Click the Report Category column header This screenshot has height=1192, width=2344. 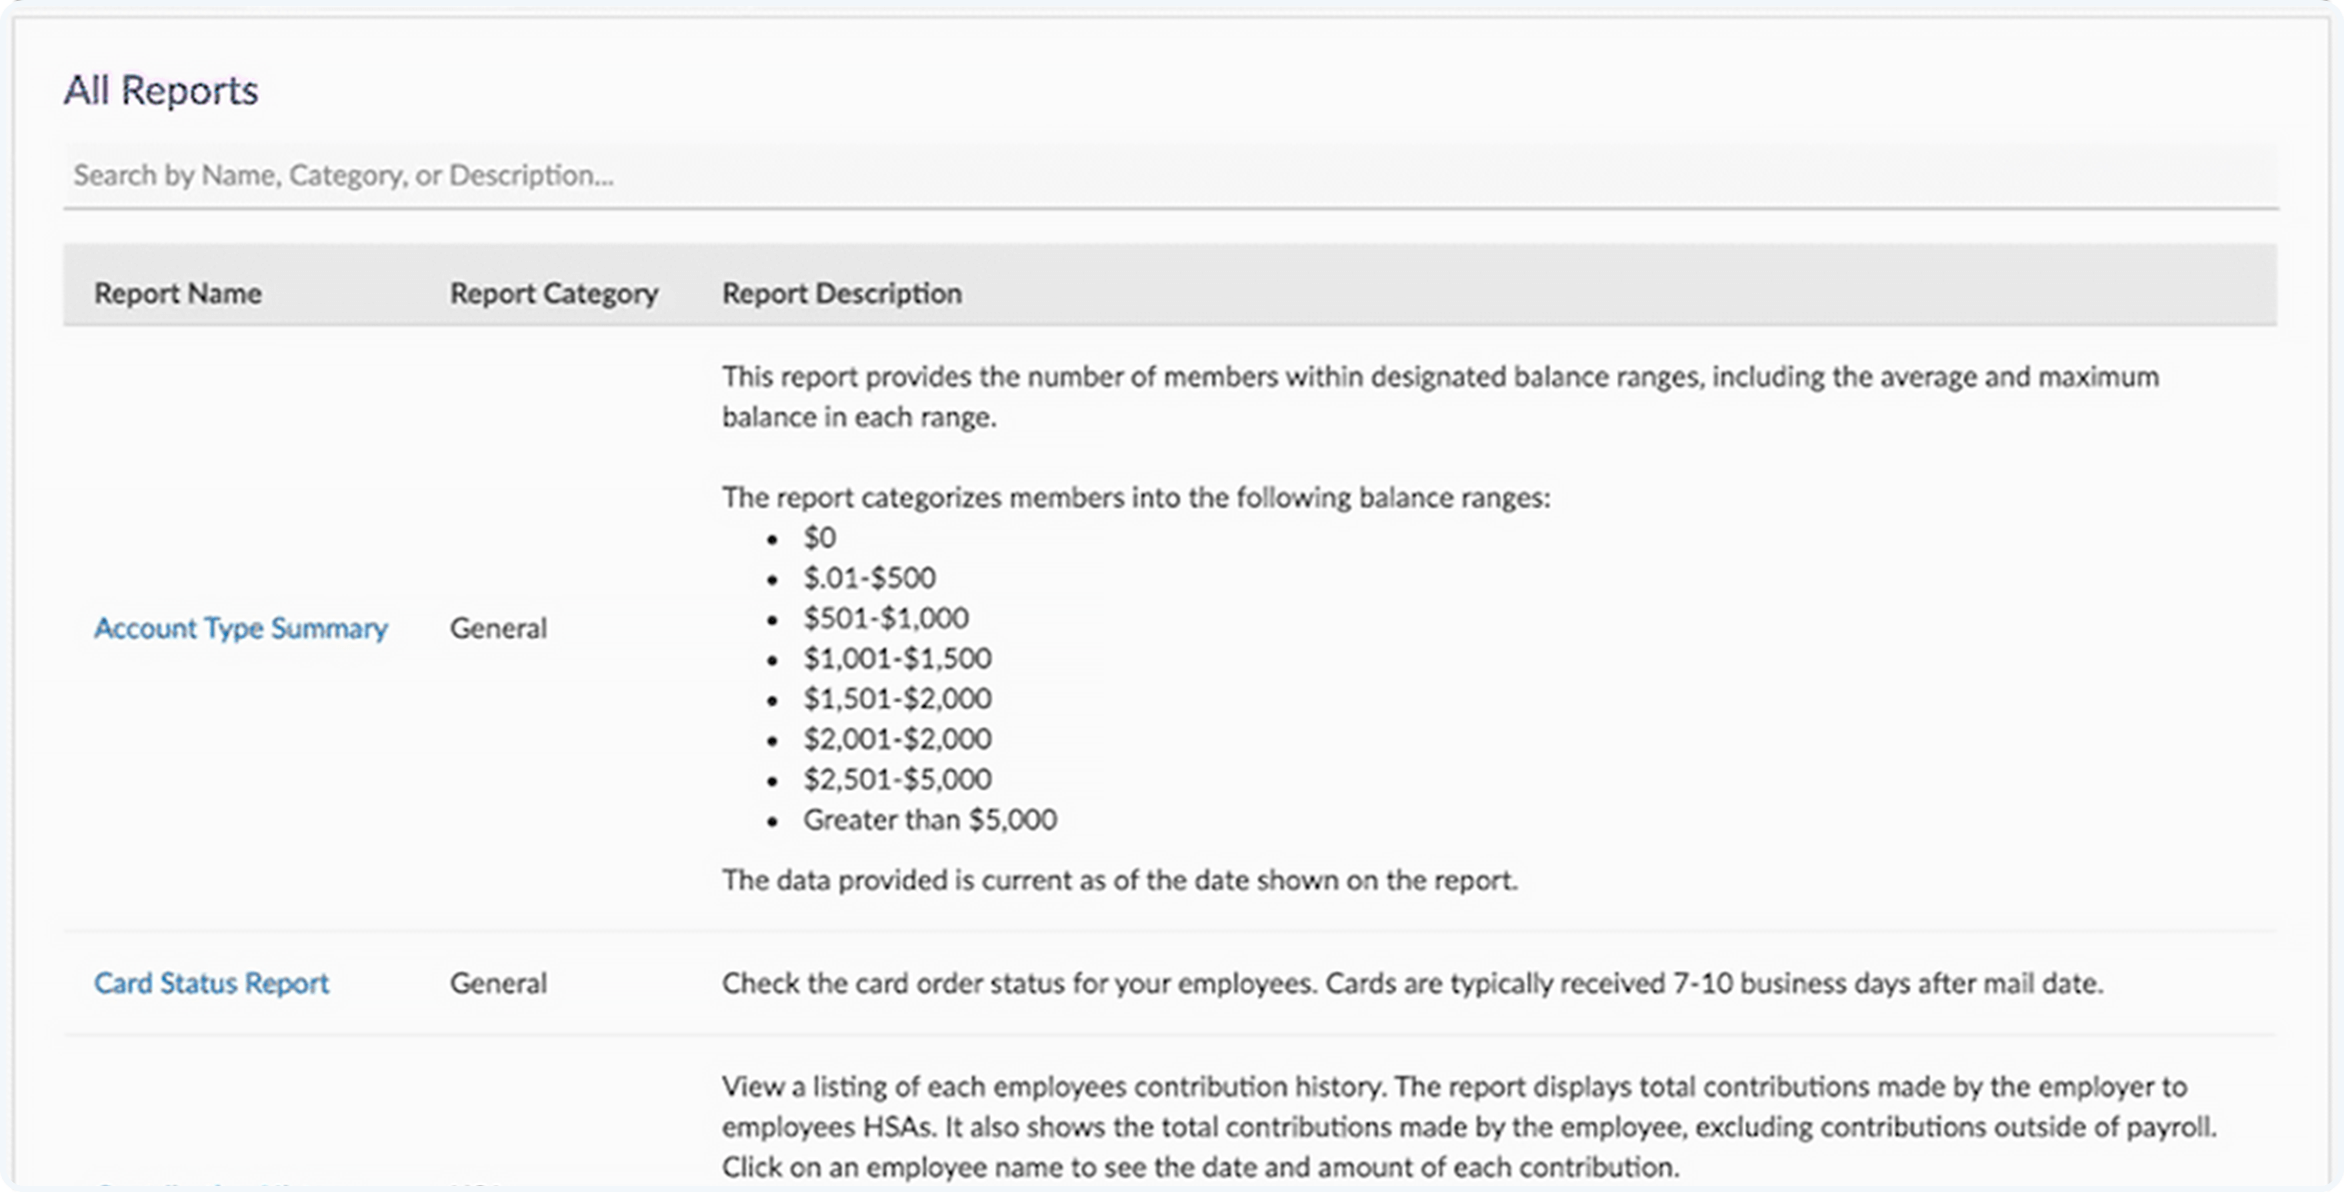coord(553,293)
